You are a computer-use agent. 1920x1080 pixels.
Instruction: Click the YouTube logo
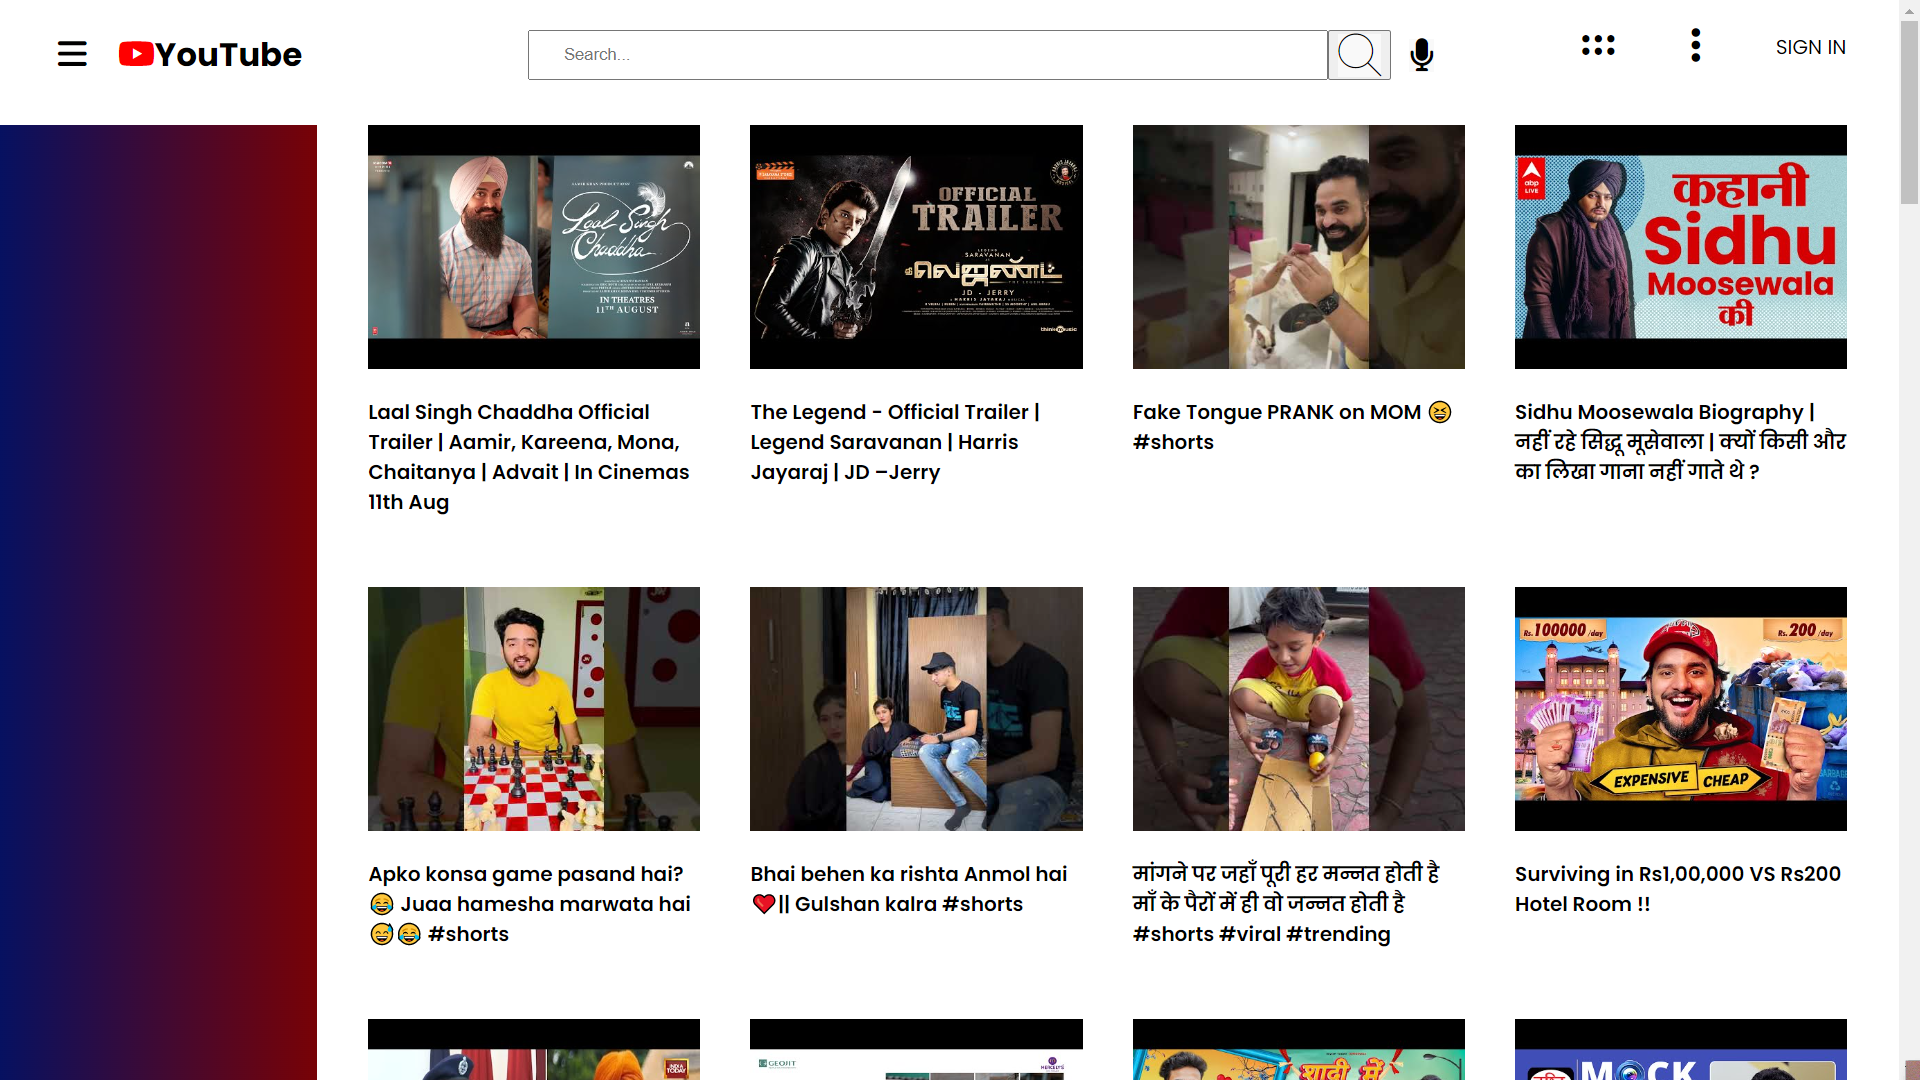point(209,54)
